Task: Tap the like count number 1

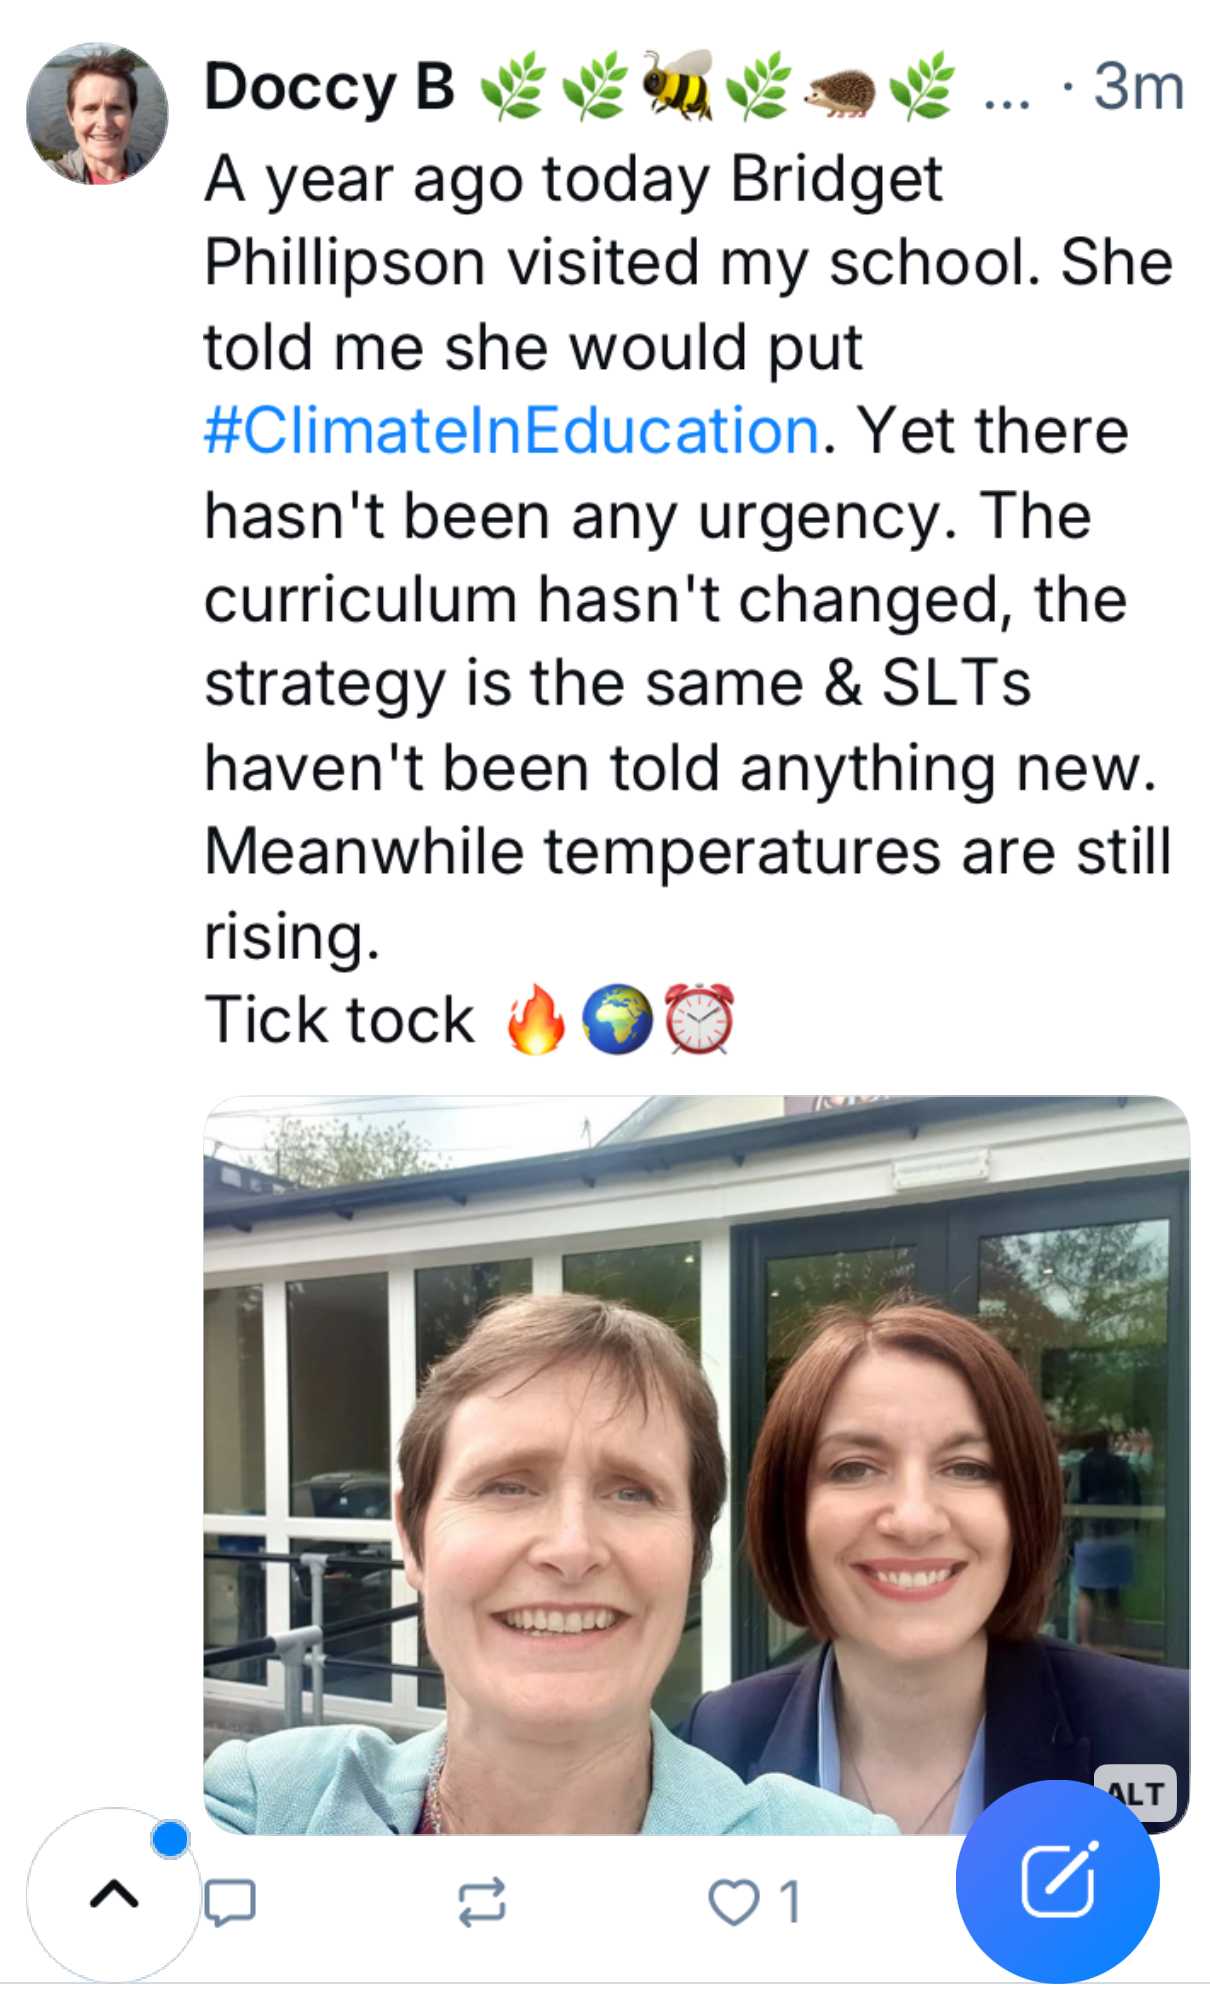Action: pos(790,1902)
